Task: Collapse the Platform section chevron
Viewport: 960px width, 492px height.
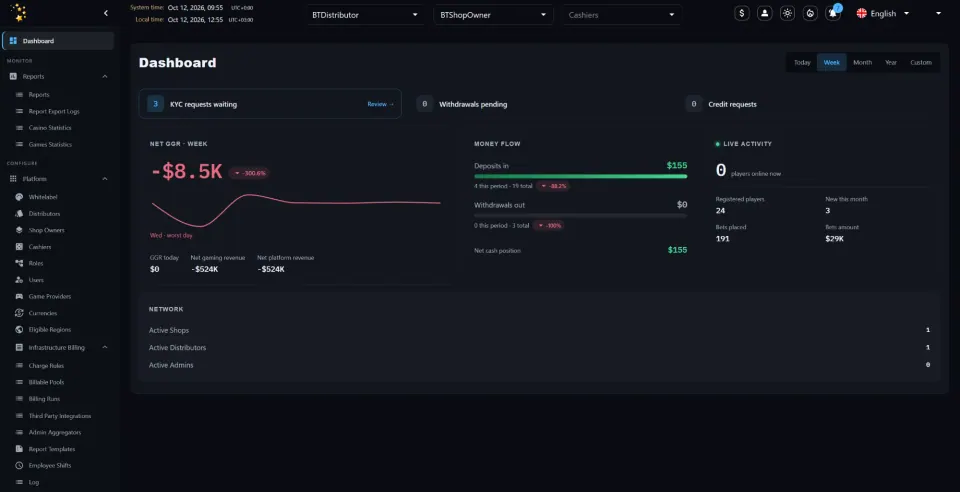Action: (x=105, y=179)
